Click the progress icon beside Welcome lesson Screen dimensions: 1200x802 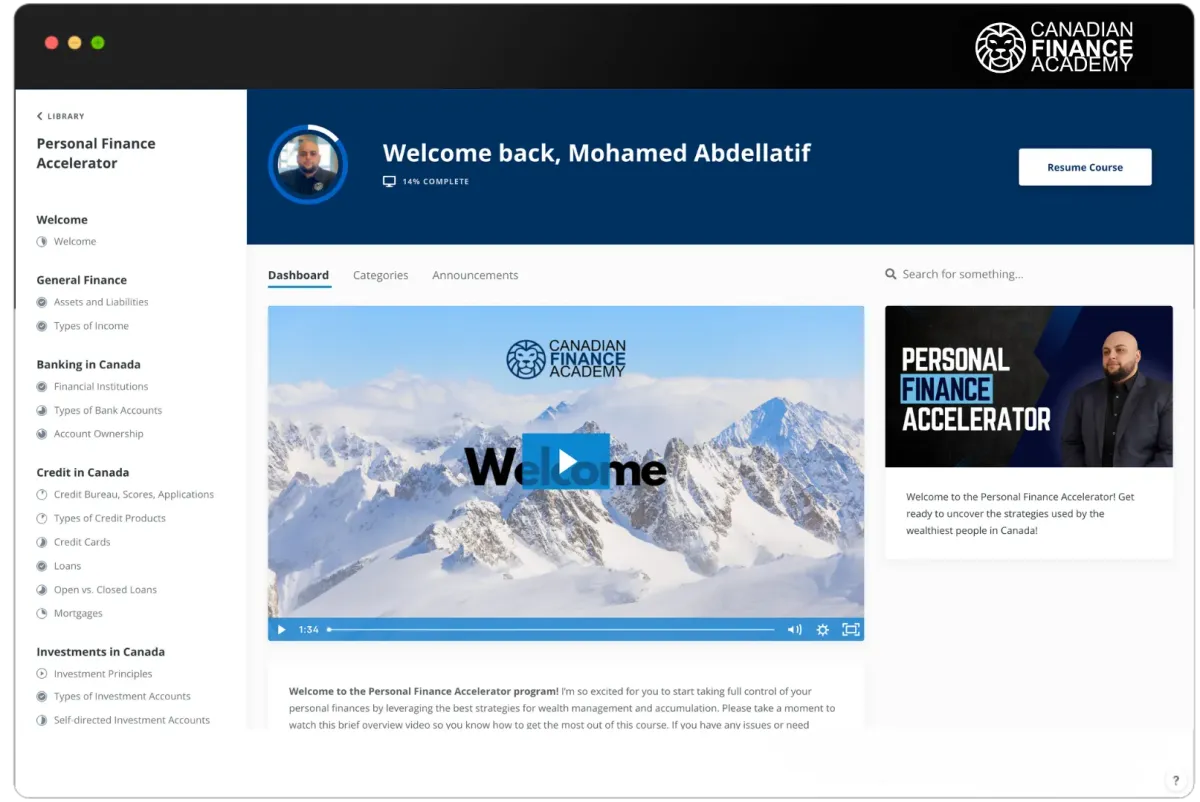tap(42, 242)
